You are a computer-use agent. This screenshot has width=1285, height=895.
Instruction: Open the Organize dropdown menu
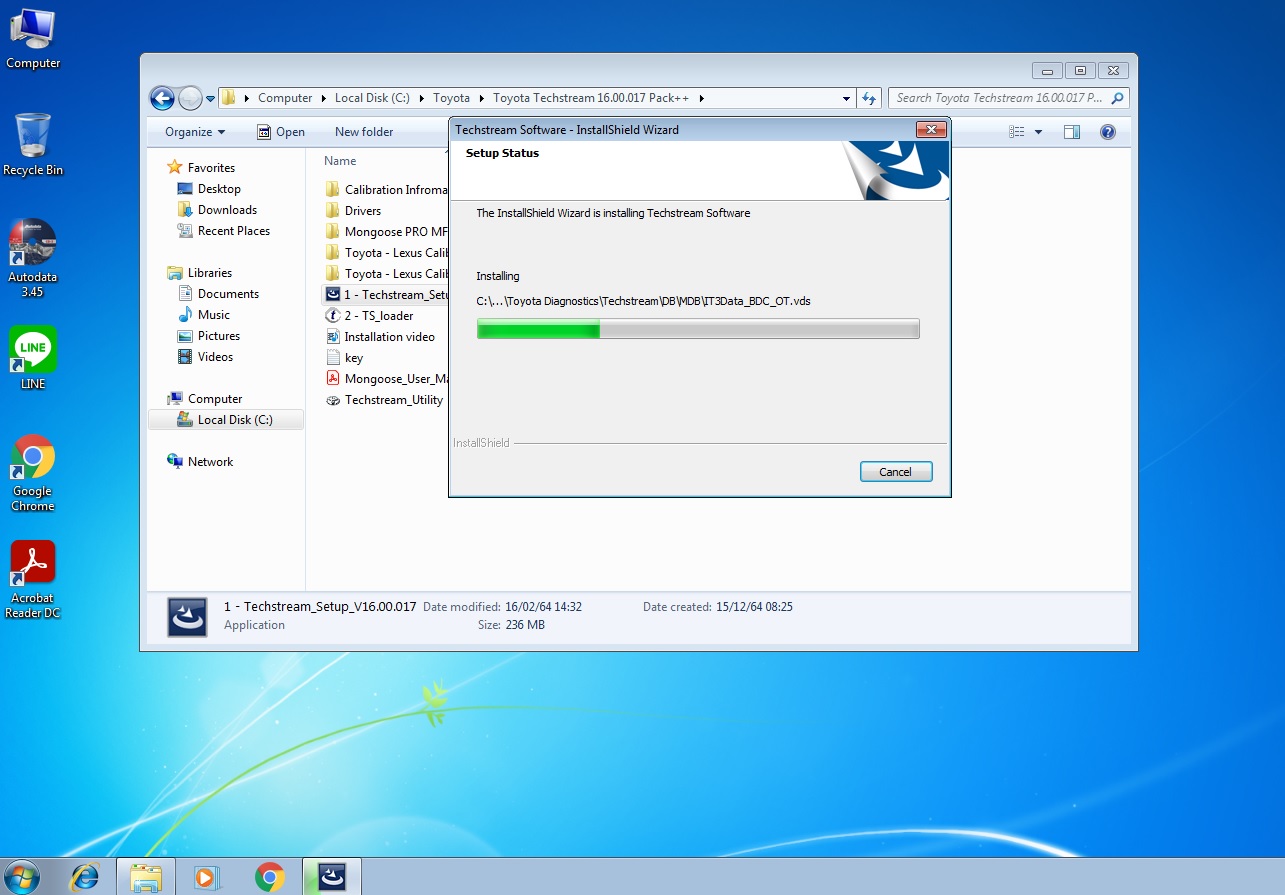point(195,132)
